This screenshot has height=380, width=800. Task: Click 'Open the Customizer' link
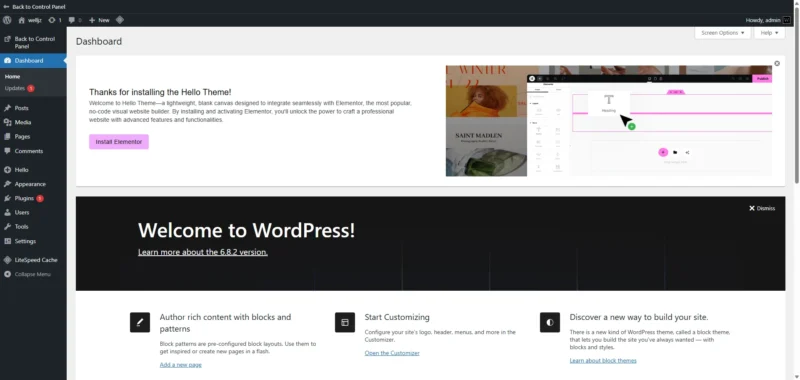392,353
